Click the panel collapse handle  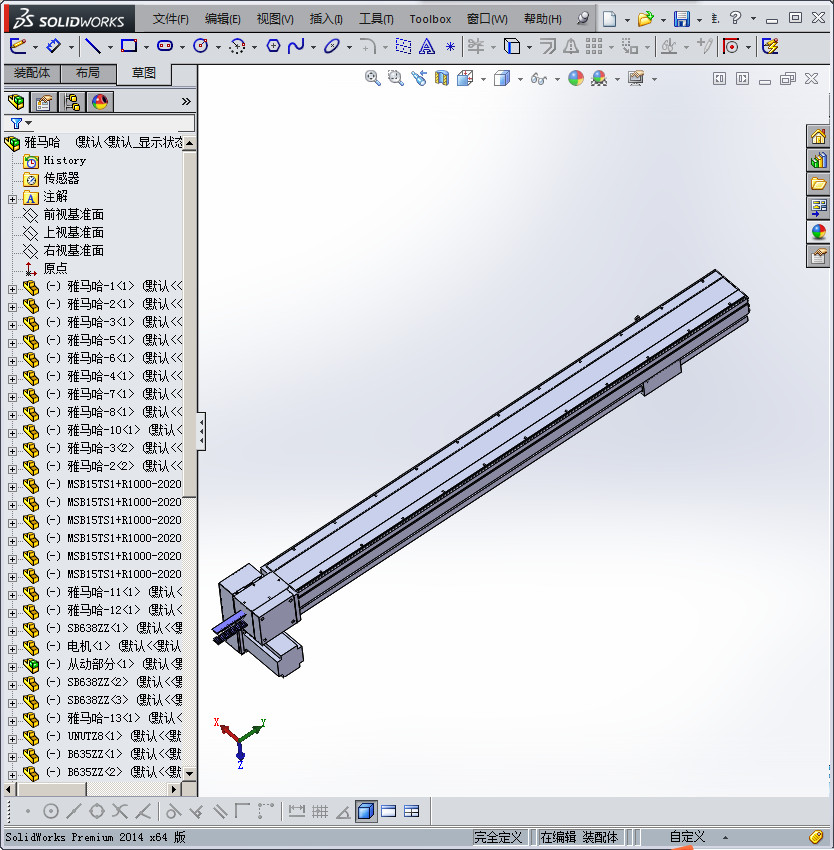(201, 432)
